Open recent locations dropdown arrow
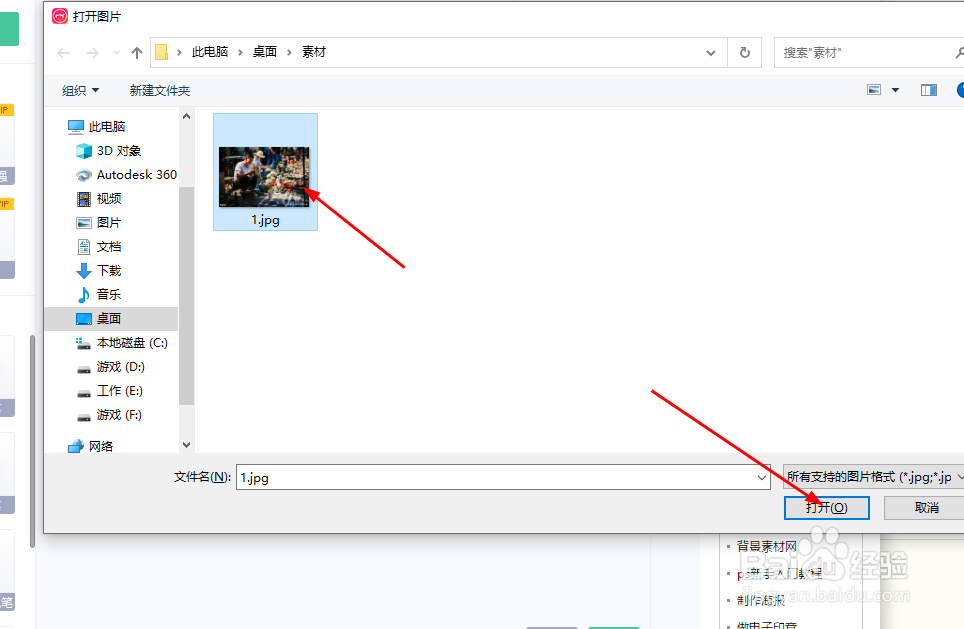Image resolution: width=964 pixels, height=629 pixels. point(116,53)
